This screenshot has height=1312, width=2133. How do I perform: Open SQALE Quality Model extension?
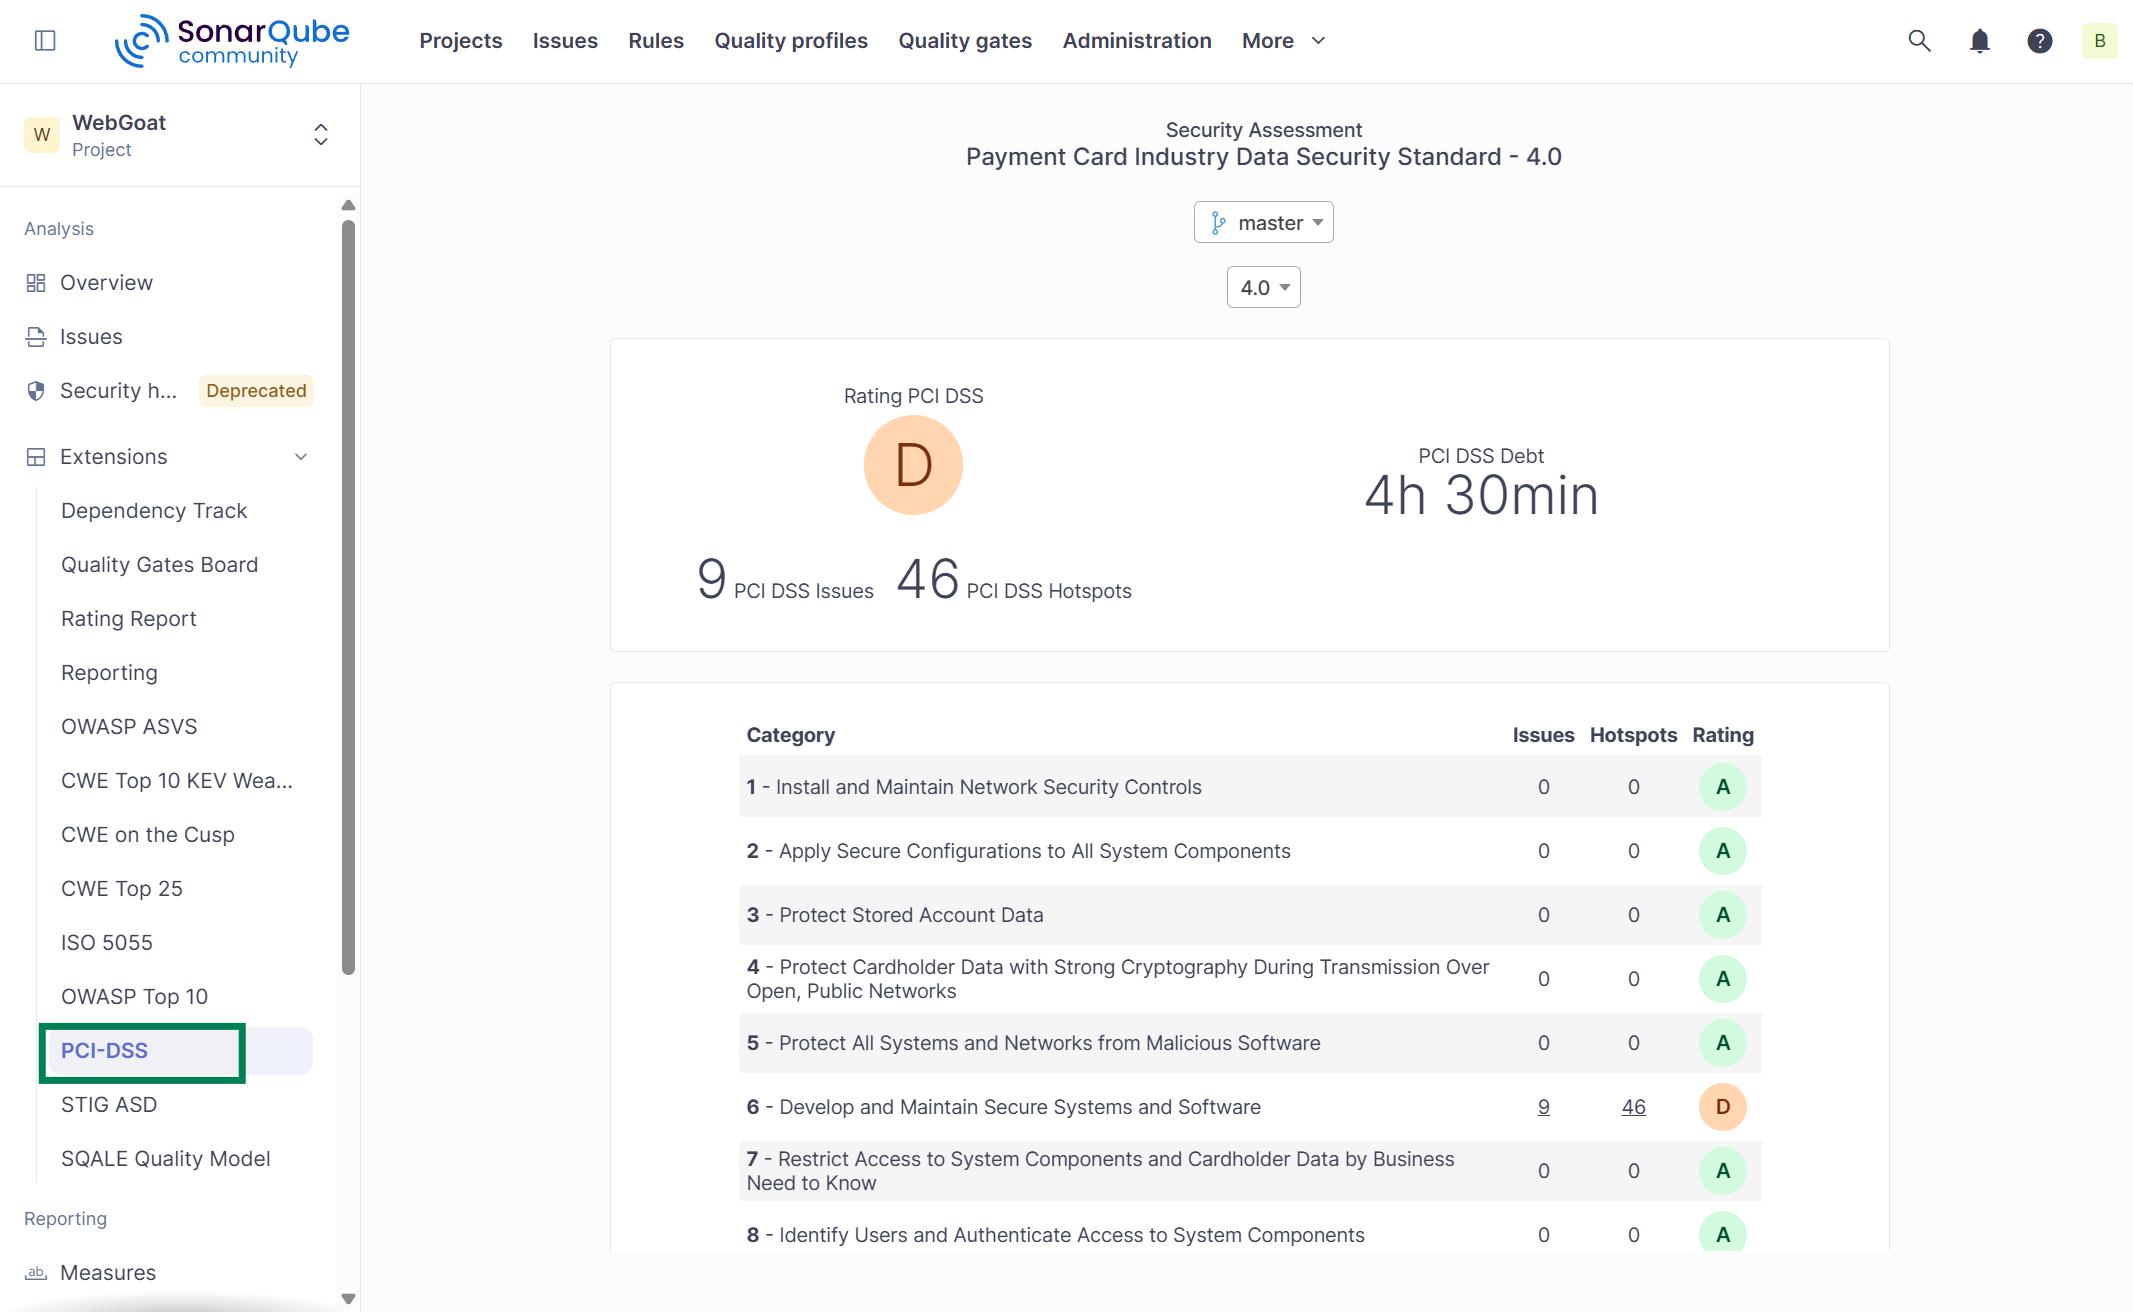[x=166, y=1159]
